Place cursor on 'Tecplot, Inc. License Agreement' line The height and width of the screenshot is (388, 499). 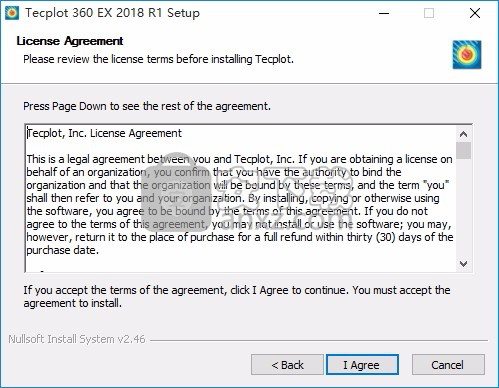104,133
